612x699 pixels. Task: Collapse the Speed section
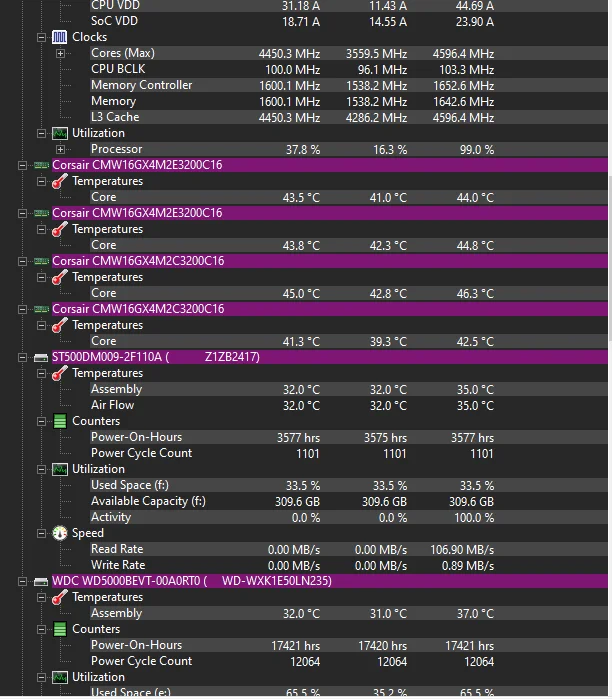click(x=41, y=534)
